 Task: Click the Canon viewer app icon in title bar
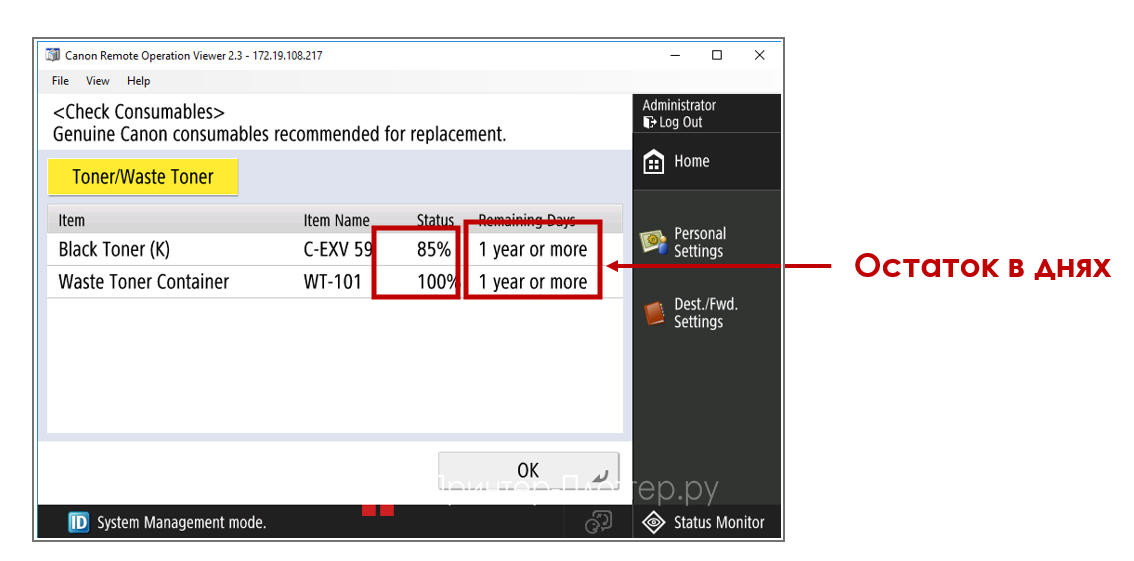53,56
